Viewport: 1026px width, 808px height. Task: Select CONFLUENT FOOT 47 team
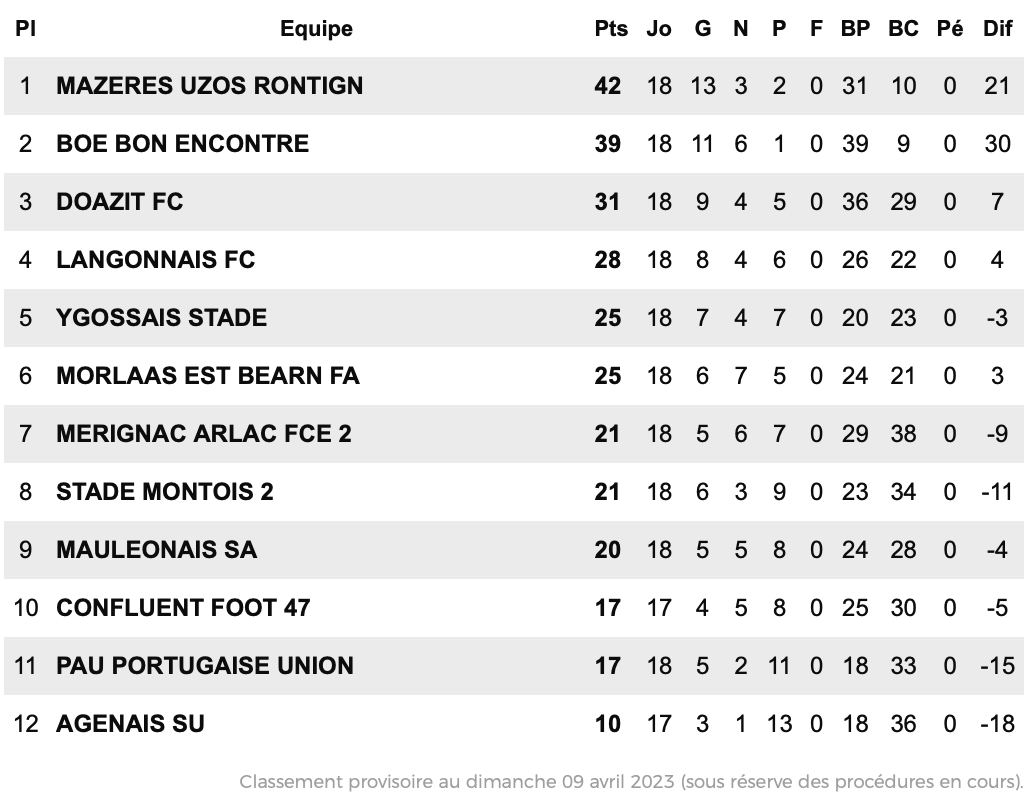pos(183,608)
